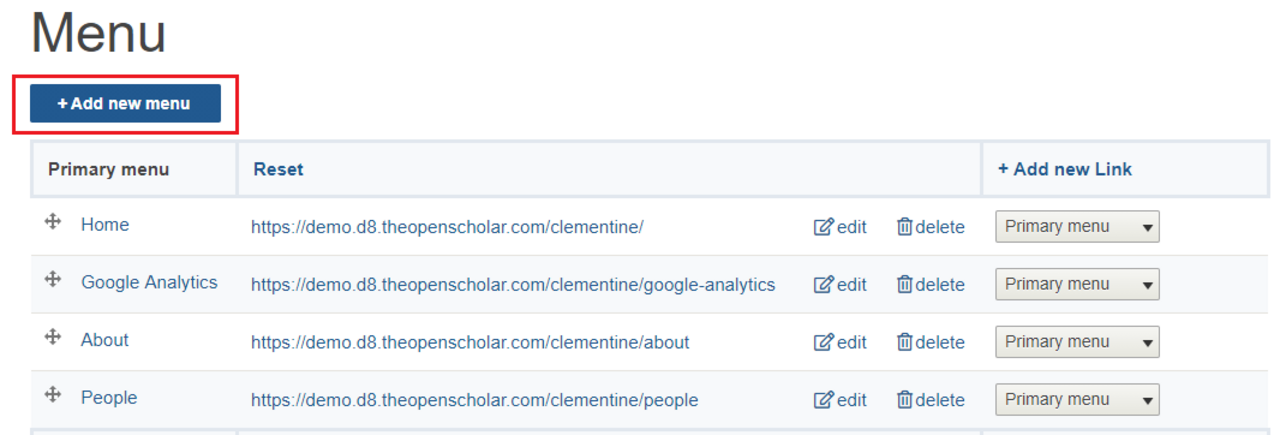
Task: Click the Add new Link header link
Action: coord(1065,169)
